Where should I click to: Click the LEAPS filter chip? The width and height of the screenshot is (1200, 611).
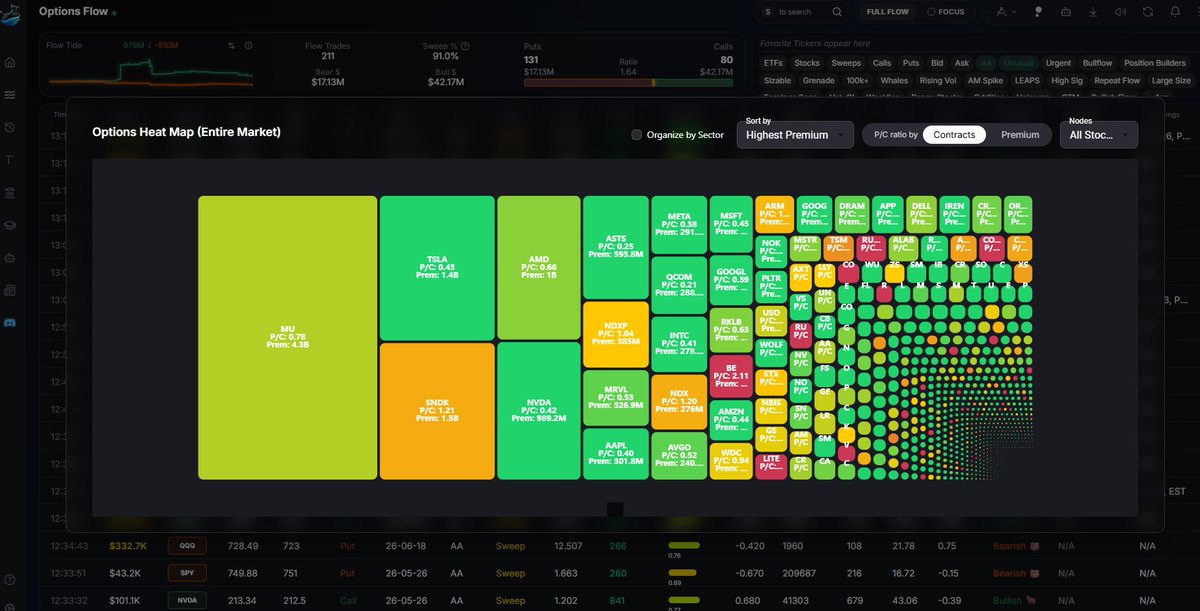(x=1026, y=80)
